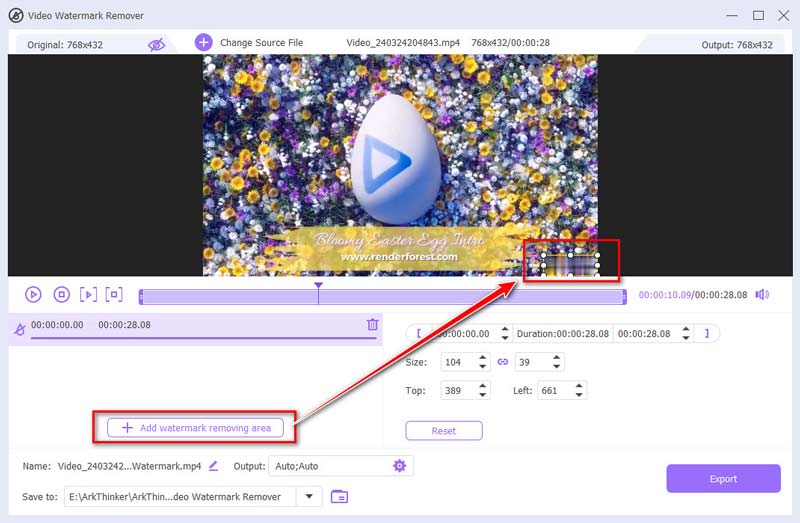Click the purple plus Change Source File icon
The width and height of the screenshot is (800, 523).
coord(204,42)
